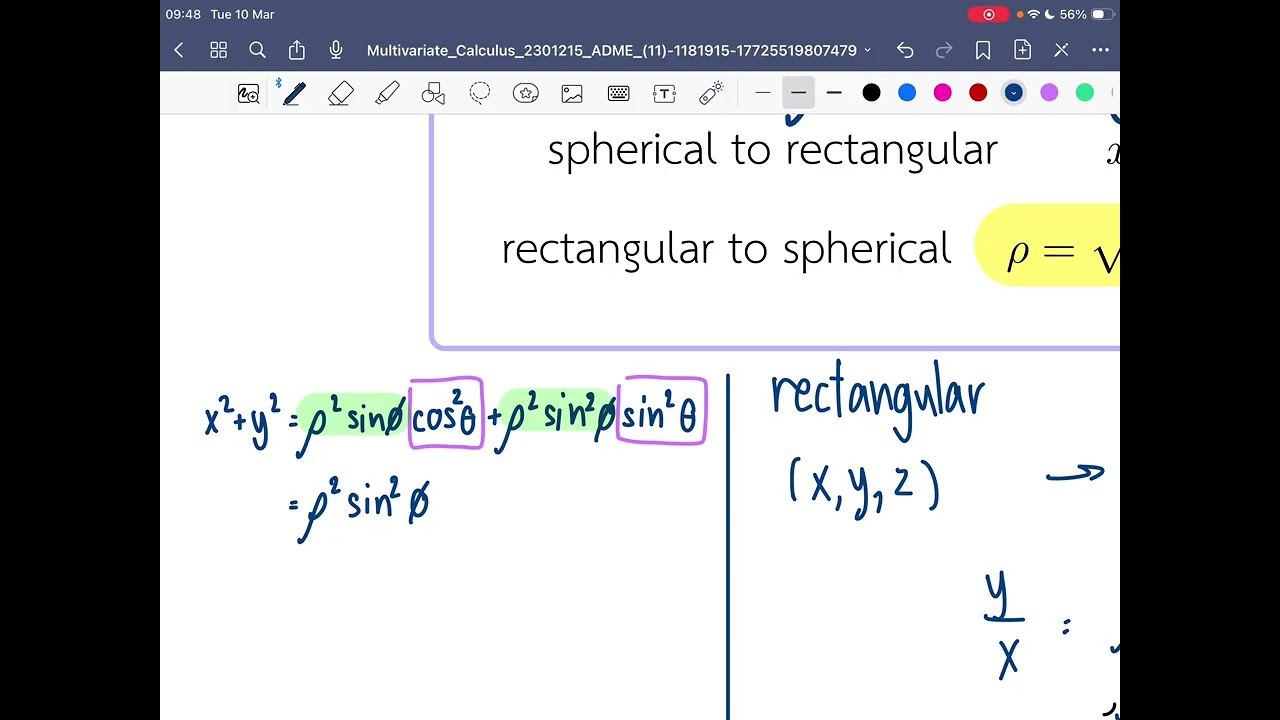Add a new page
Screen dimensions: 1280x720
(1022, 50)
